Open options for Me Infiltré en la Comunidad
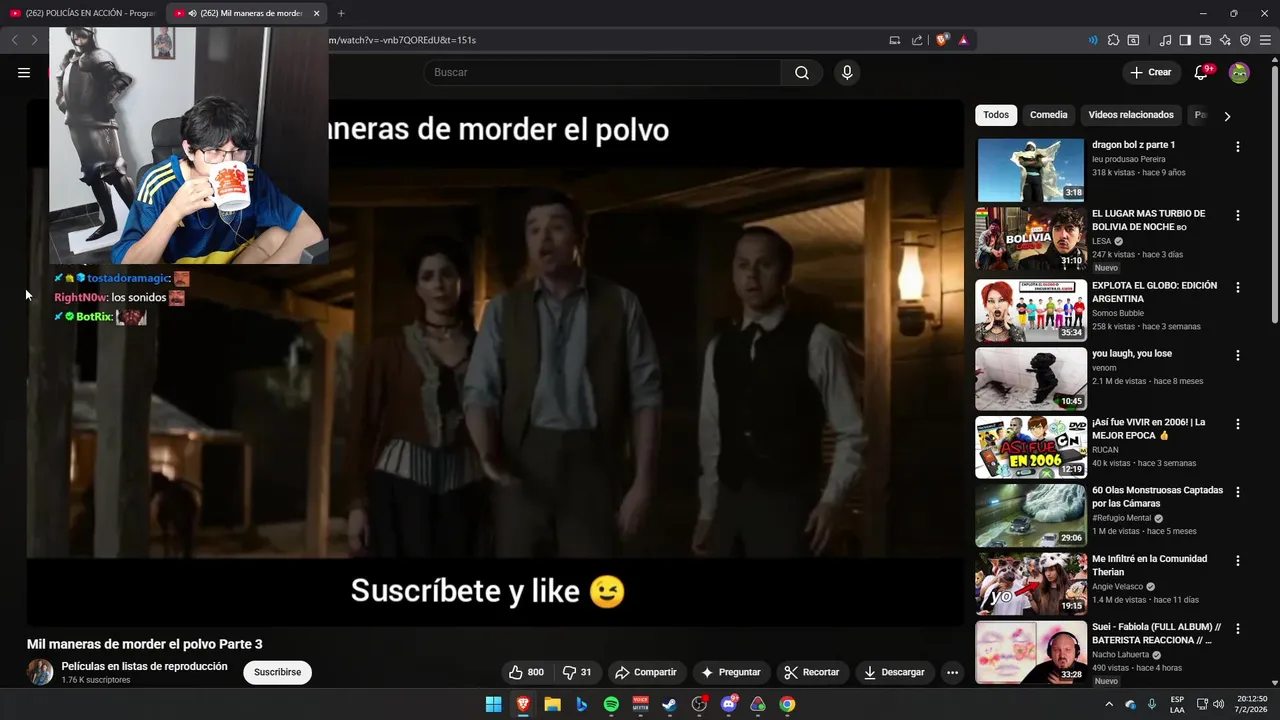 point(1238,560)
